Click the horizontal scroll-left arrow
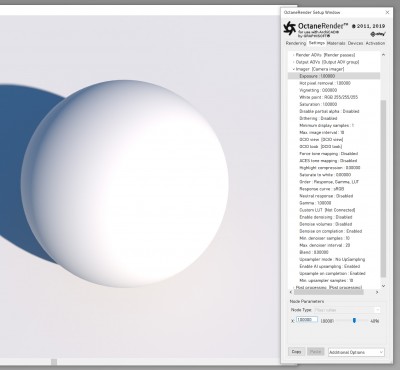This screenshot has width=400, height=370. pyautogui.click(x=291, y=292)
